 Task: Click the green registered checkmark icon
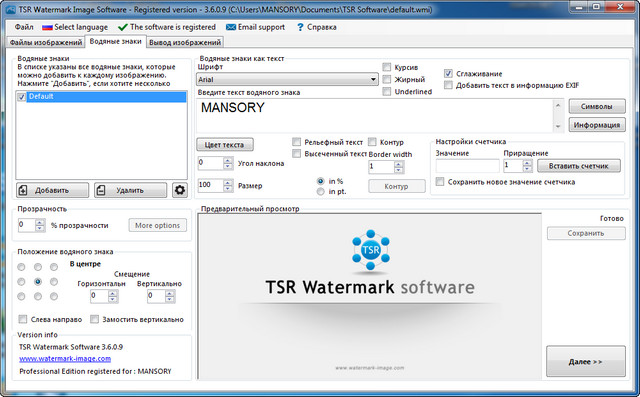pyautogui.click(x=122, y=27)
